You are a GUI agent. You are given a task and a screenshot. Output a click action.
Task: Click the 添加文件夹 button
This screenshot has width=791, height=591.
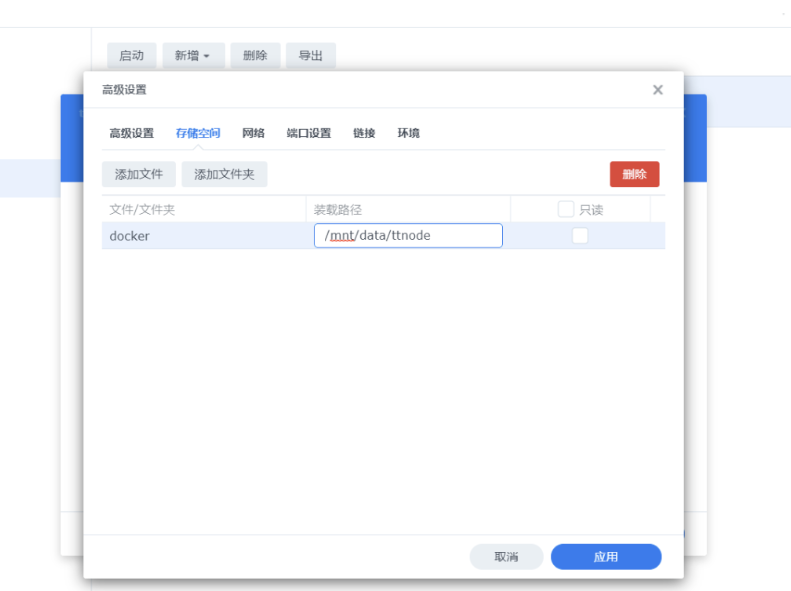pos(224,174)
